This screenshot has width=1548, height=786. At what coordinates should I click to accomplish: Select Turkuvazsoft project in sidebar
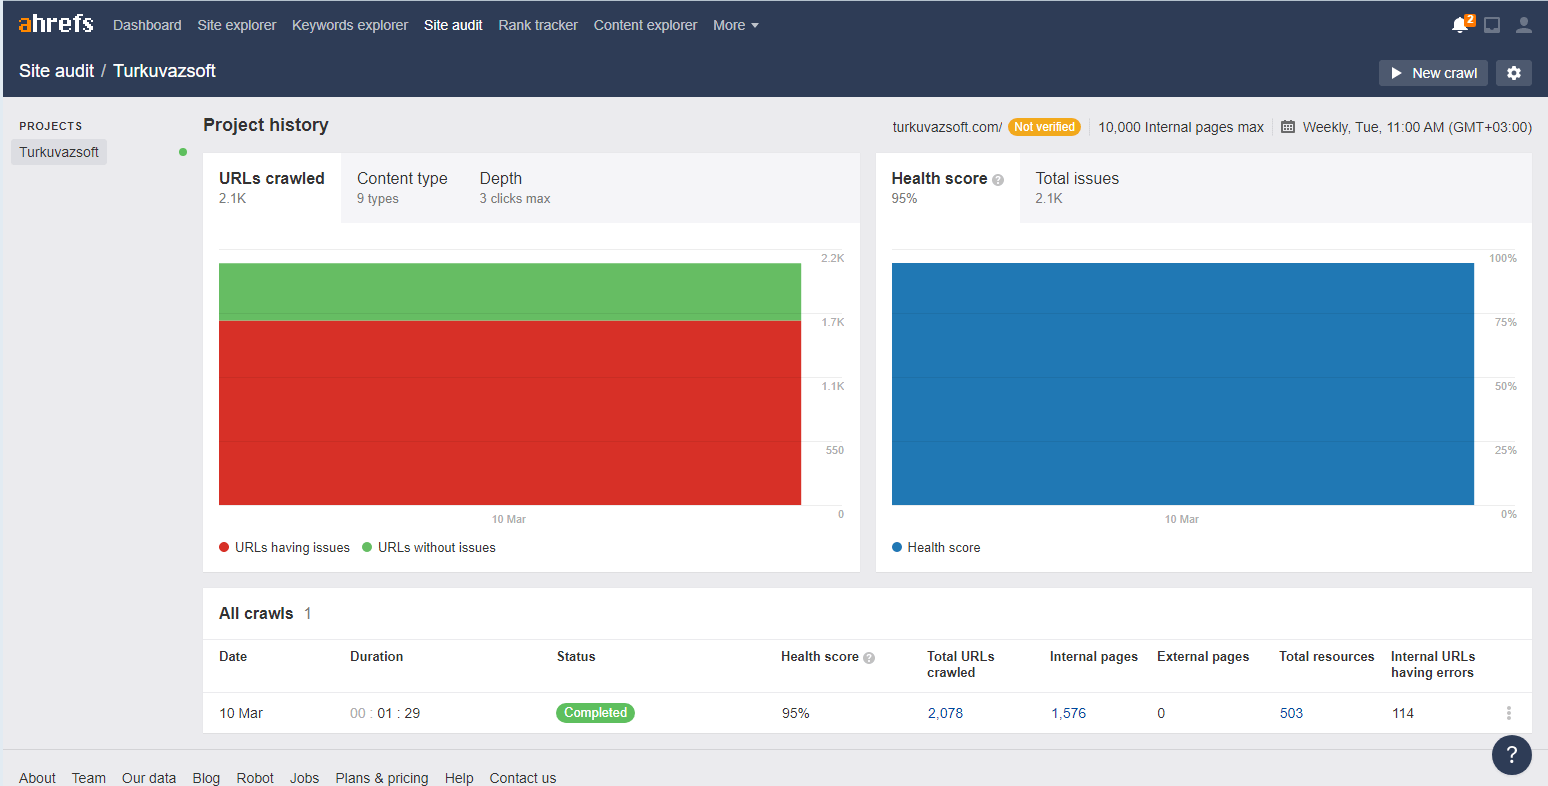(x=59, y=152)
